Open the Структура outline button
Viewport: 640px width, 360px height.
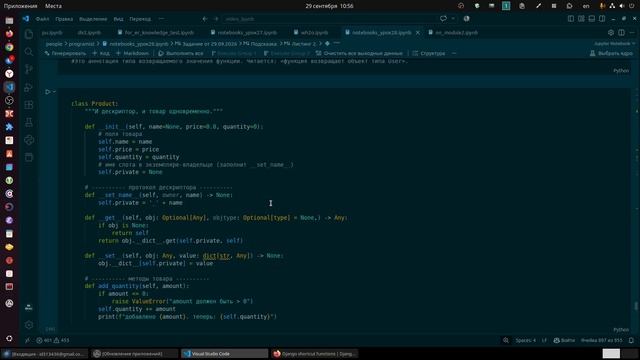(429, 53)
